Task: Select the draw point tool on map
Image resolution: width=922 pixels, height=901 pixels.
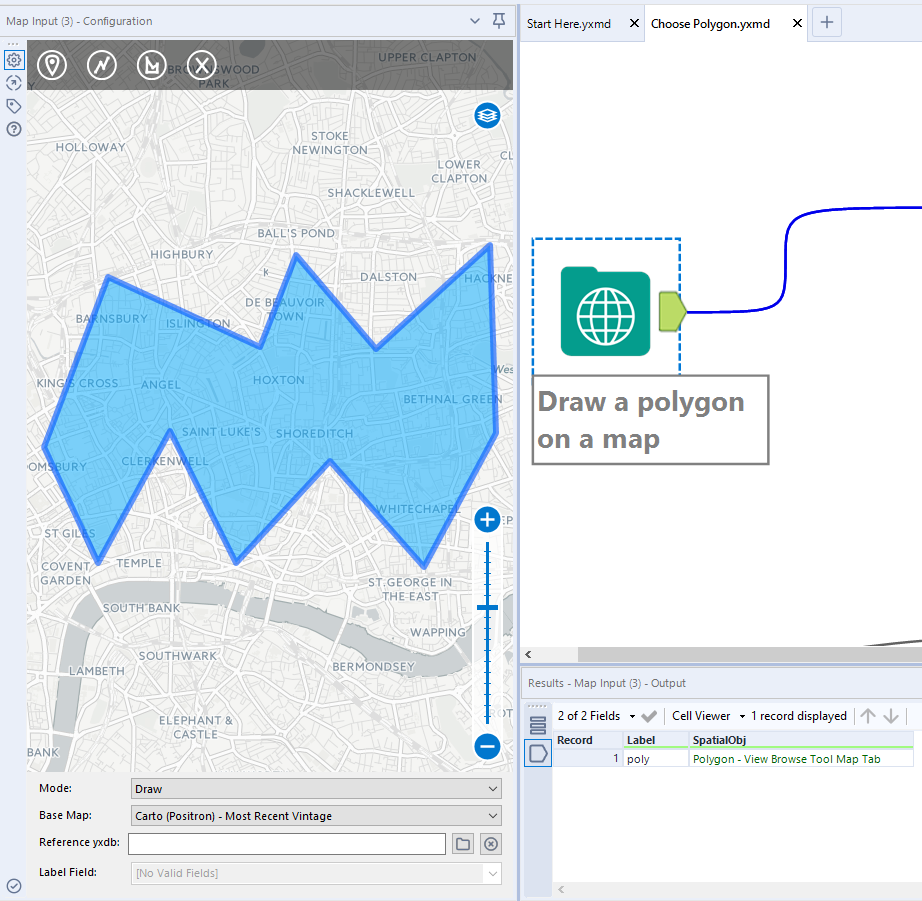Action: [x=52, y=66]
